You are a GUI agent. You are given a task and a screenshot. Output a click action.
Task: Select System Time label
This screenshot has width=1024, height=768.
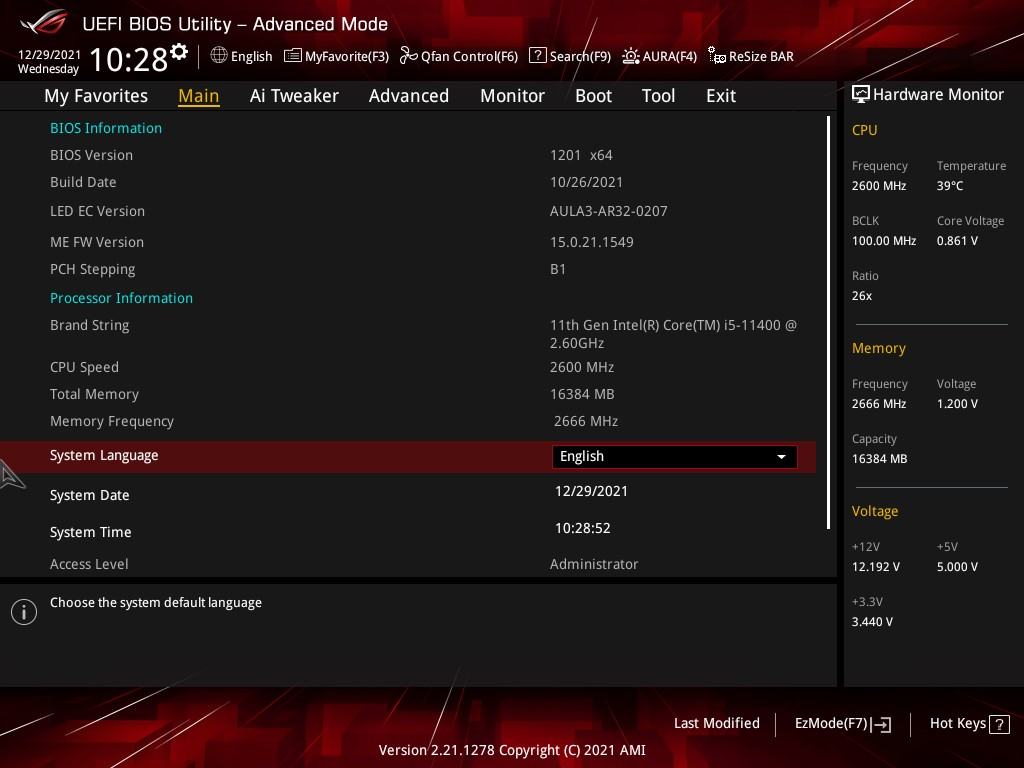point(91,532)
